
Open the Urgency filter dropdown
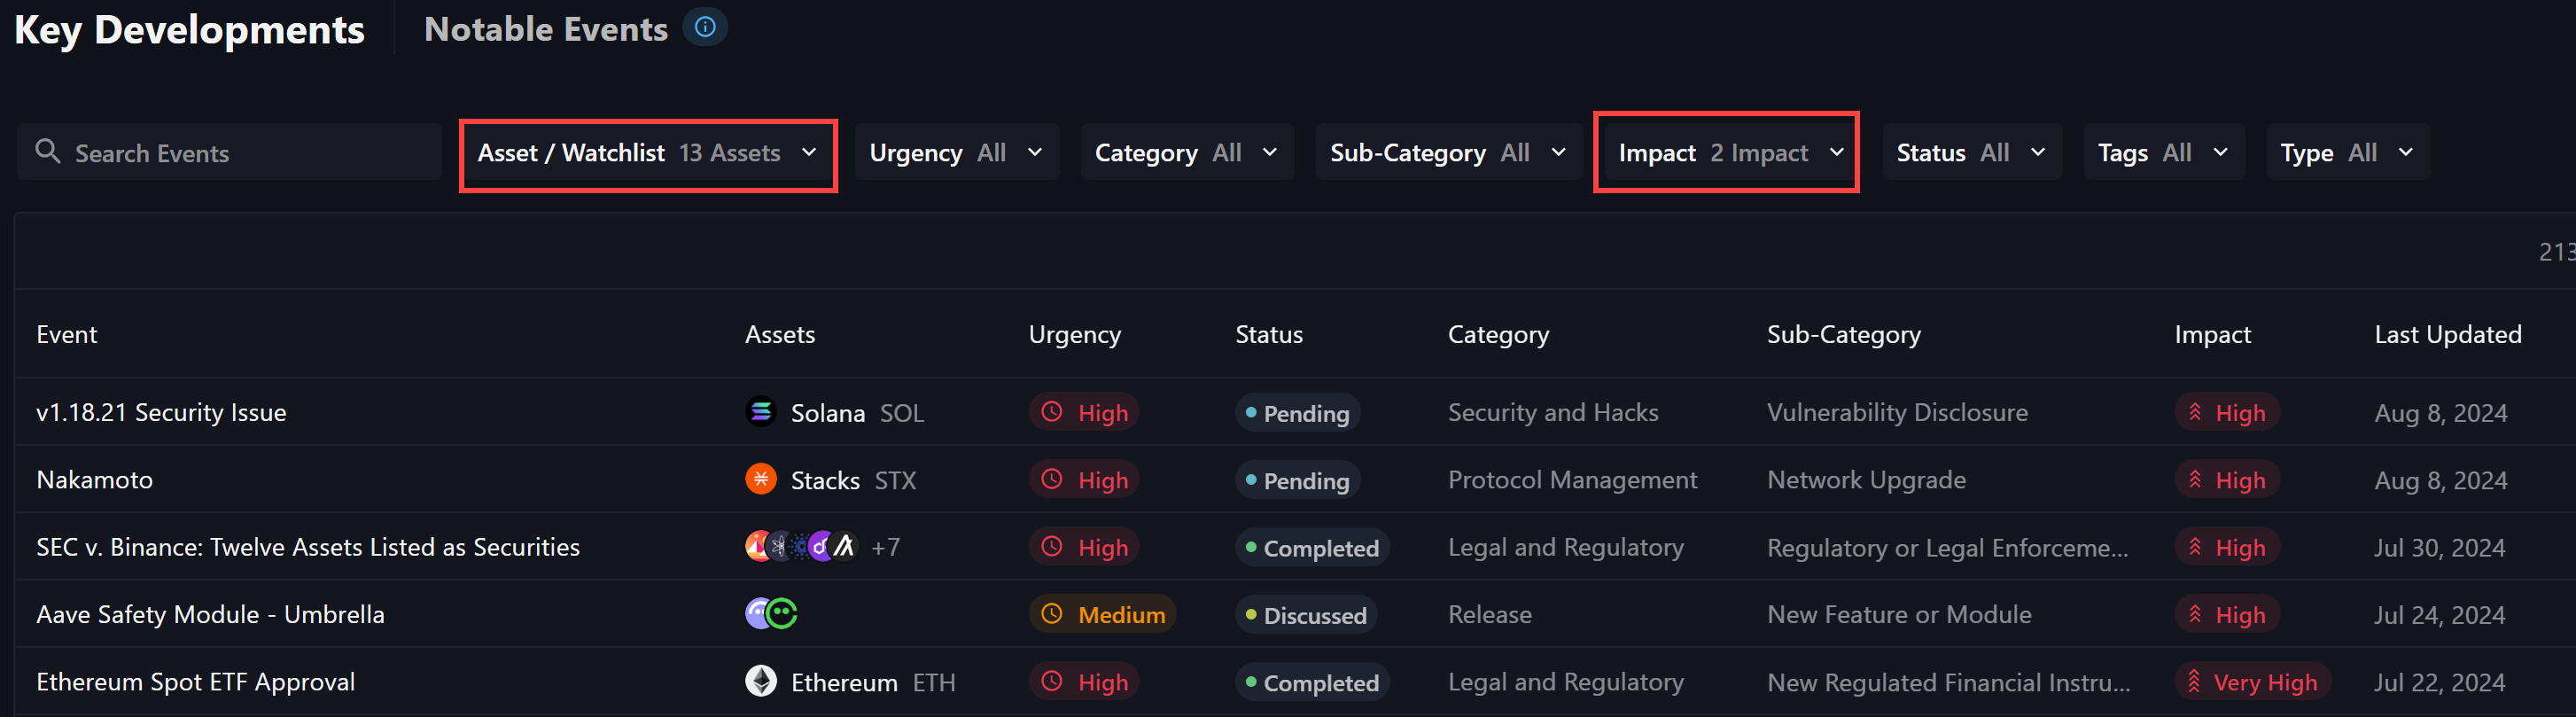click(956, 152)
